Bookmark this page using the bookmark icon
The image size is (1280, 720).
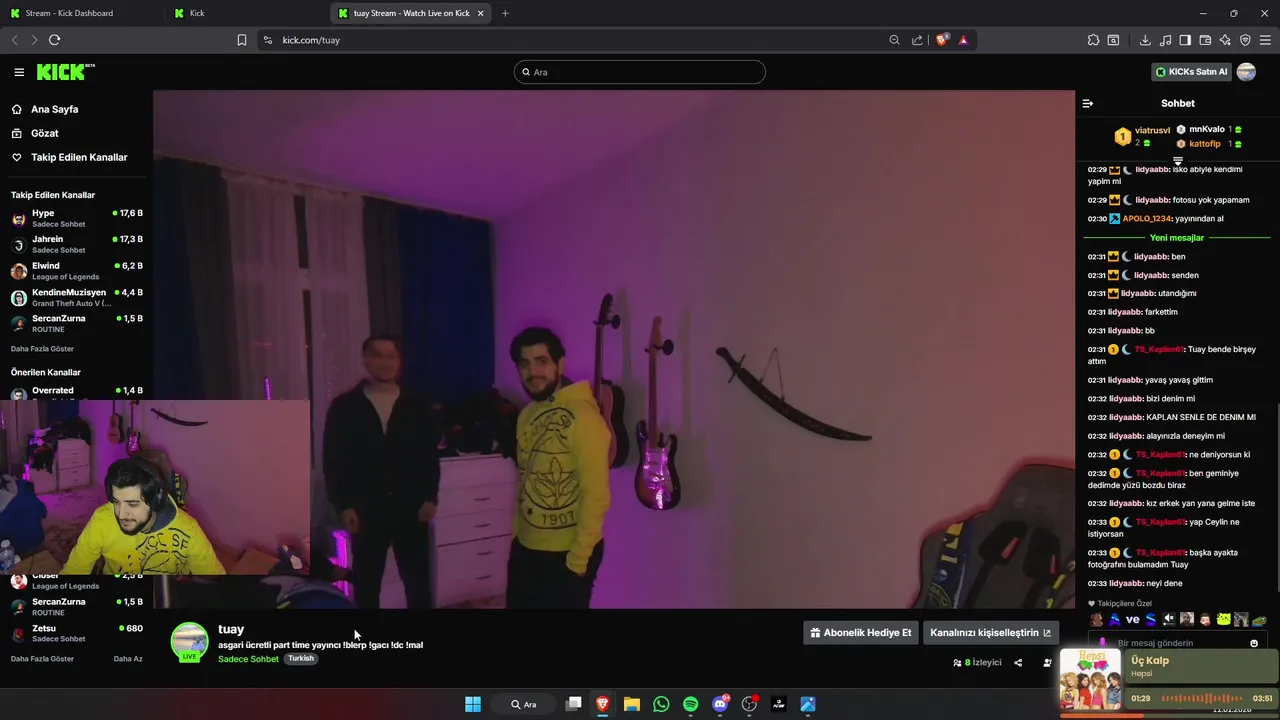tap(241, 40)
